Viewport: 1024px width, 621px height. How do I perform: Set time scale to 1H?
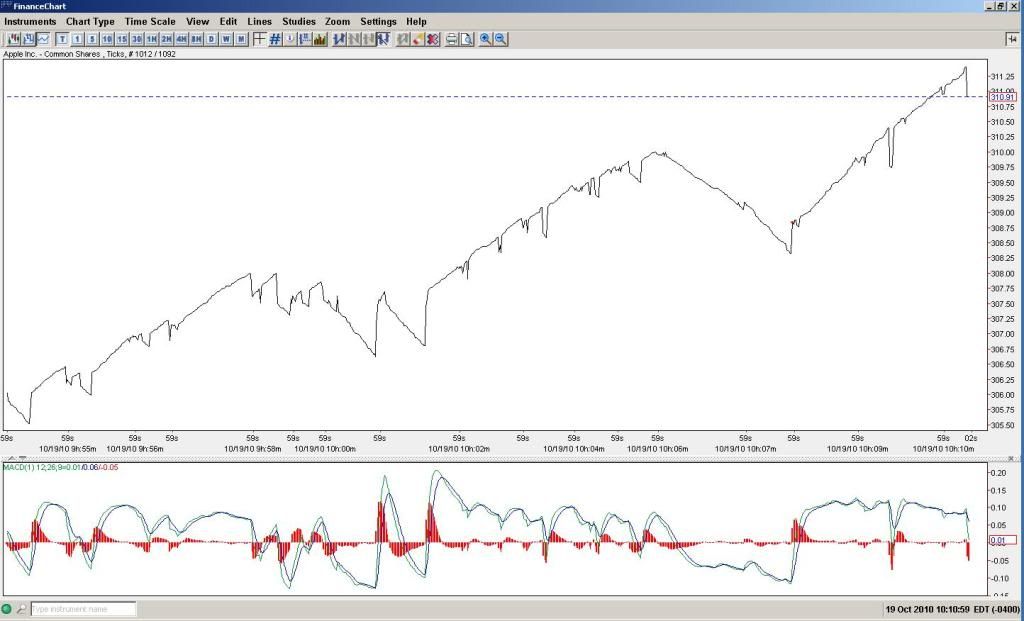click(151, 39)
